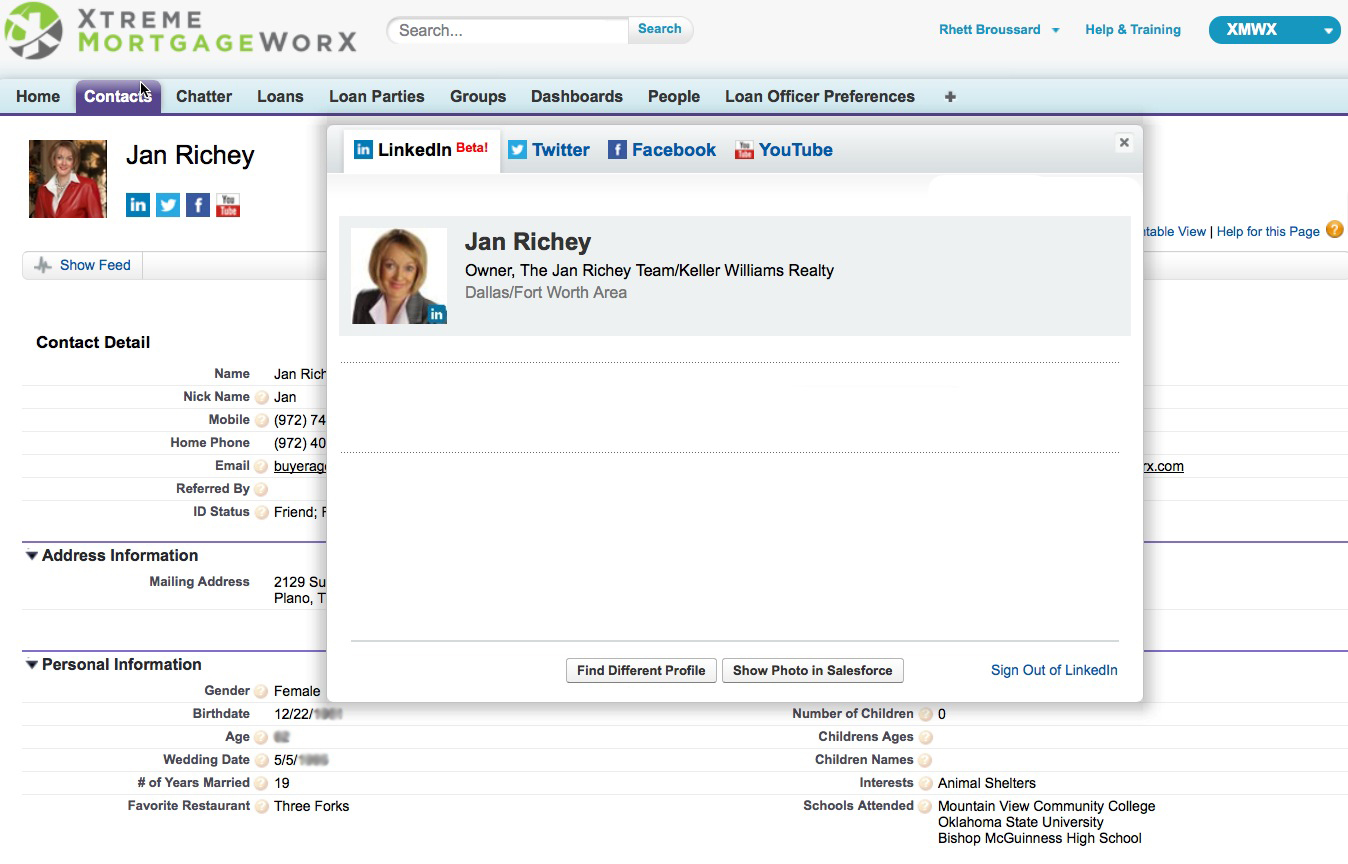Click the help bubble next to Interests

coord(926,784)
